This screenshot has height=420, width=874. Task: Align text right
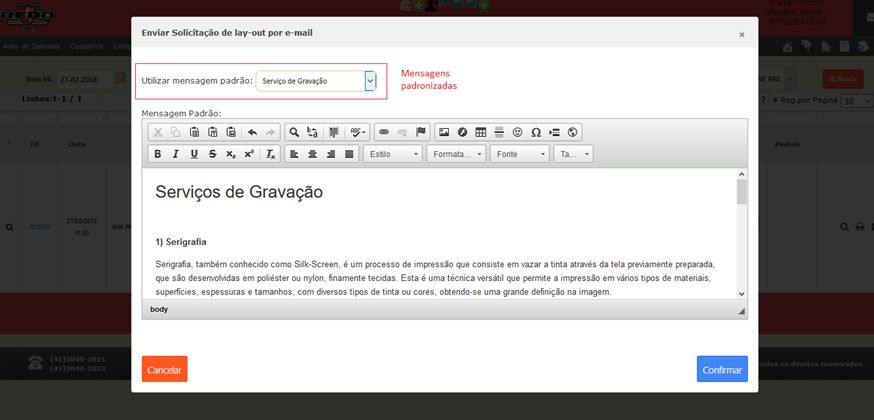[331, 154]
